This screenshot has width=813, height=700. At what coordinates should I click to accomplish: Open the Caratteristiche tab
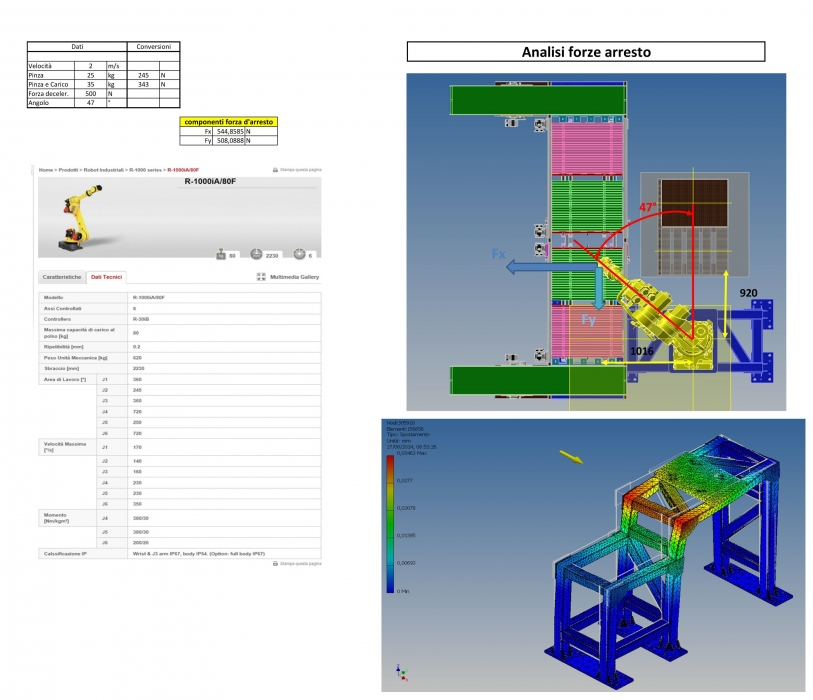pos(60,277)
